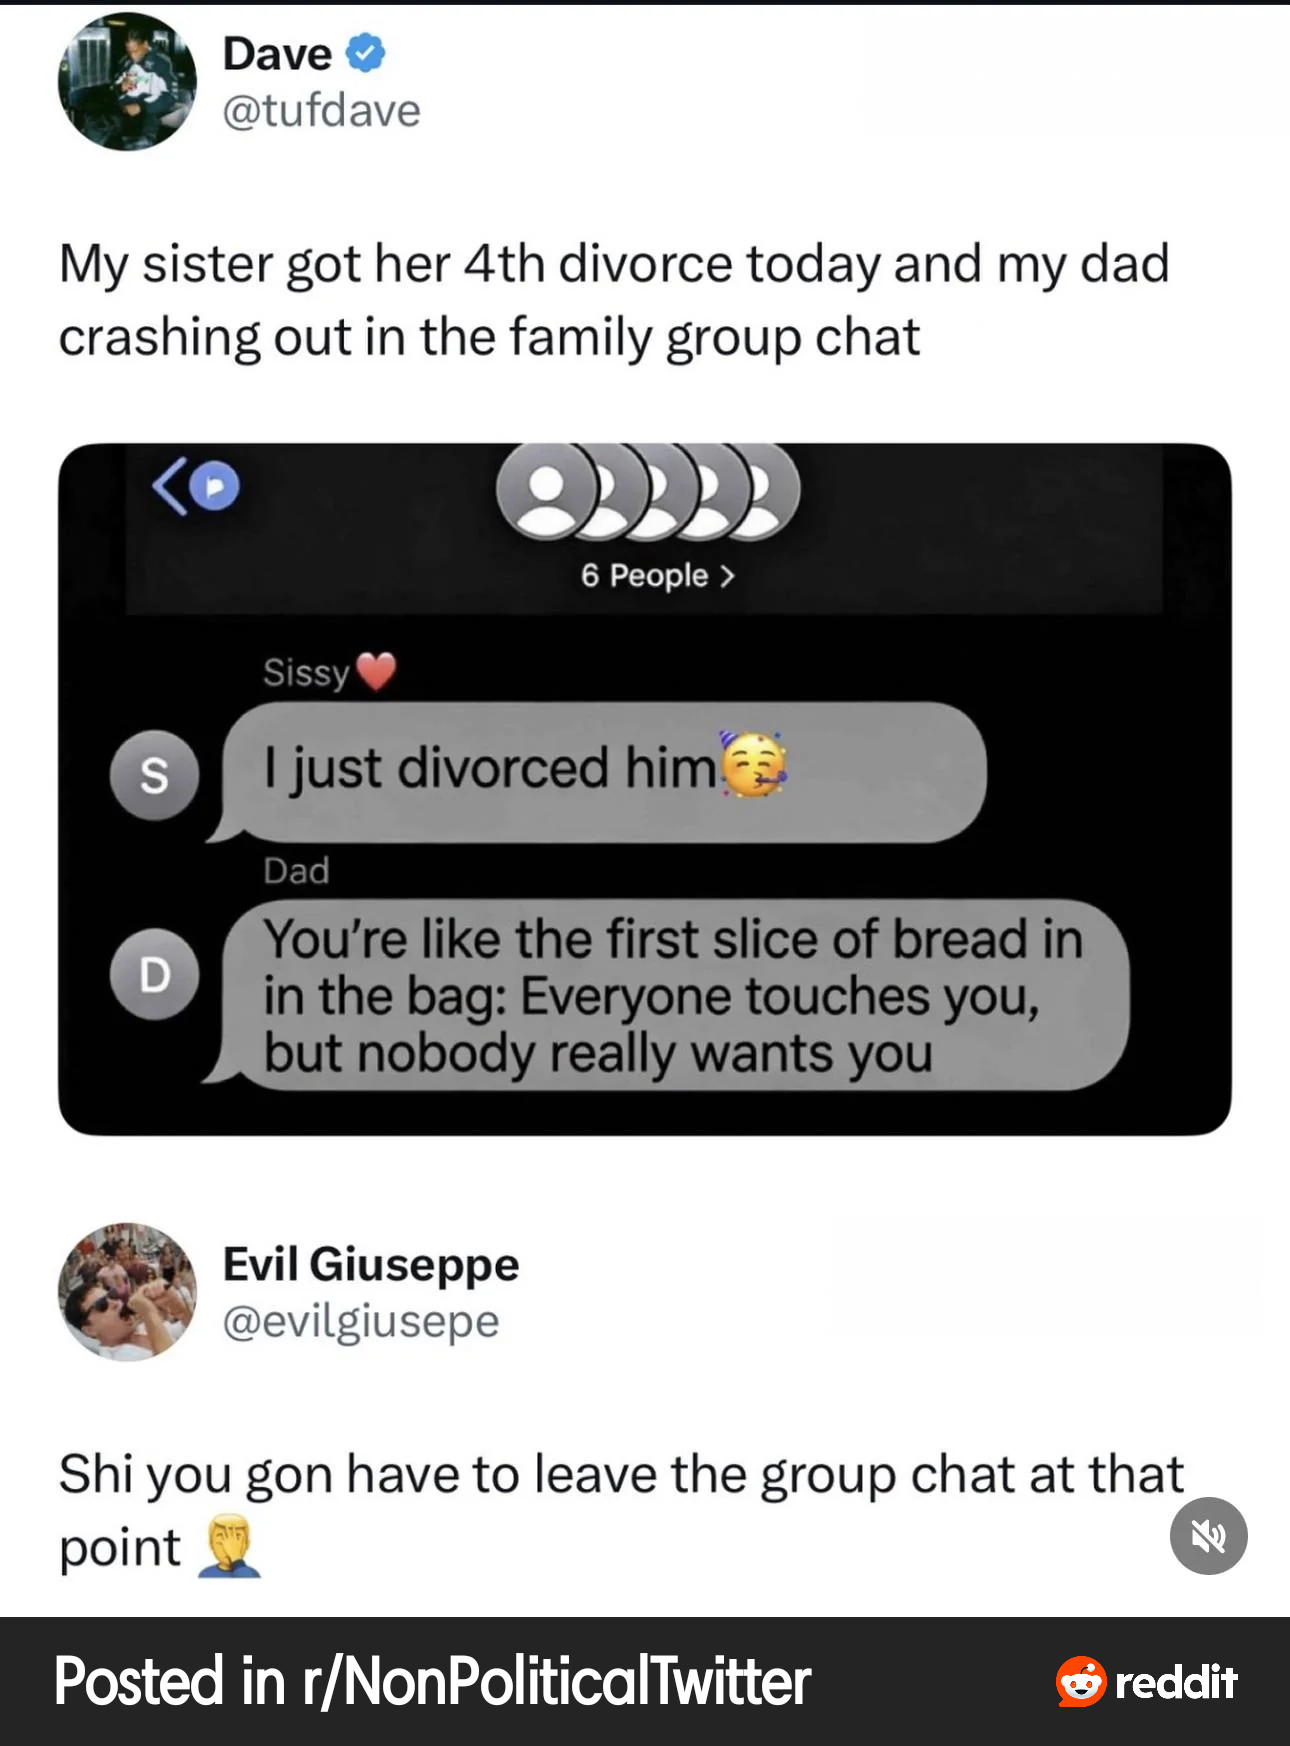
Task: Tap the back chevron in the chat screenshot
Action: tap(169, 487)
